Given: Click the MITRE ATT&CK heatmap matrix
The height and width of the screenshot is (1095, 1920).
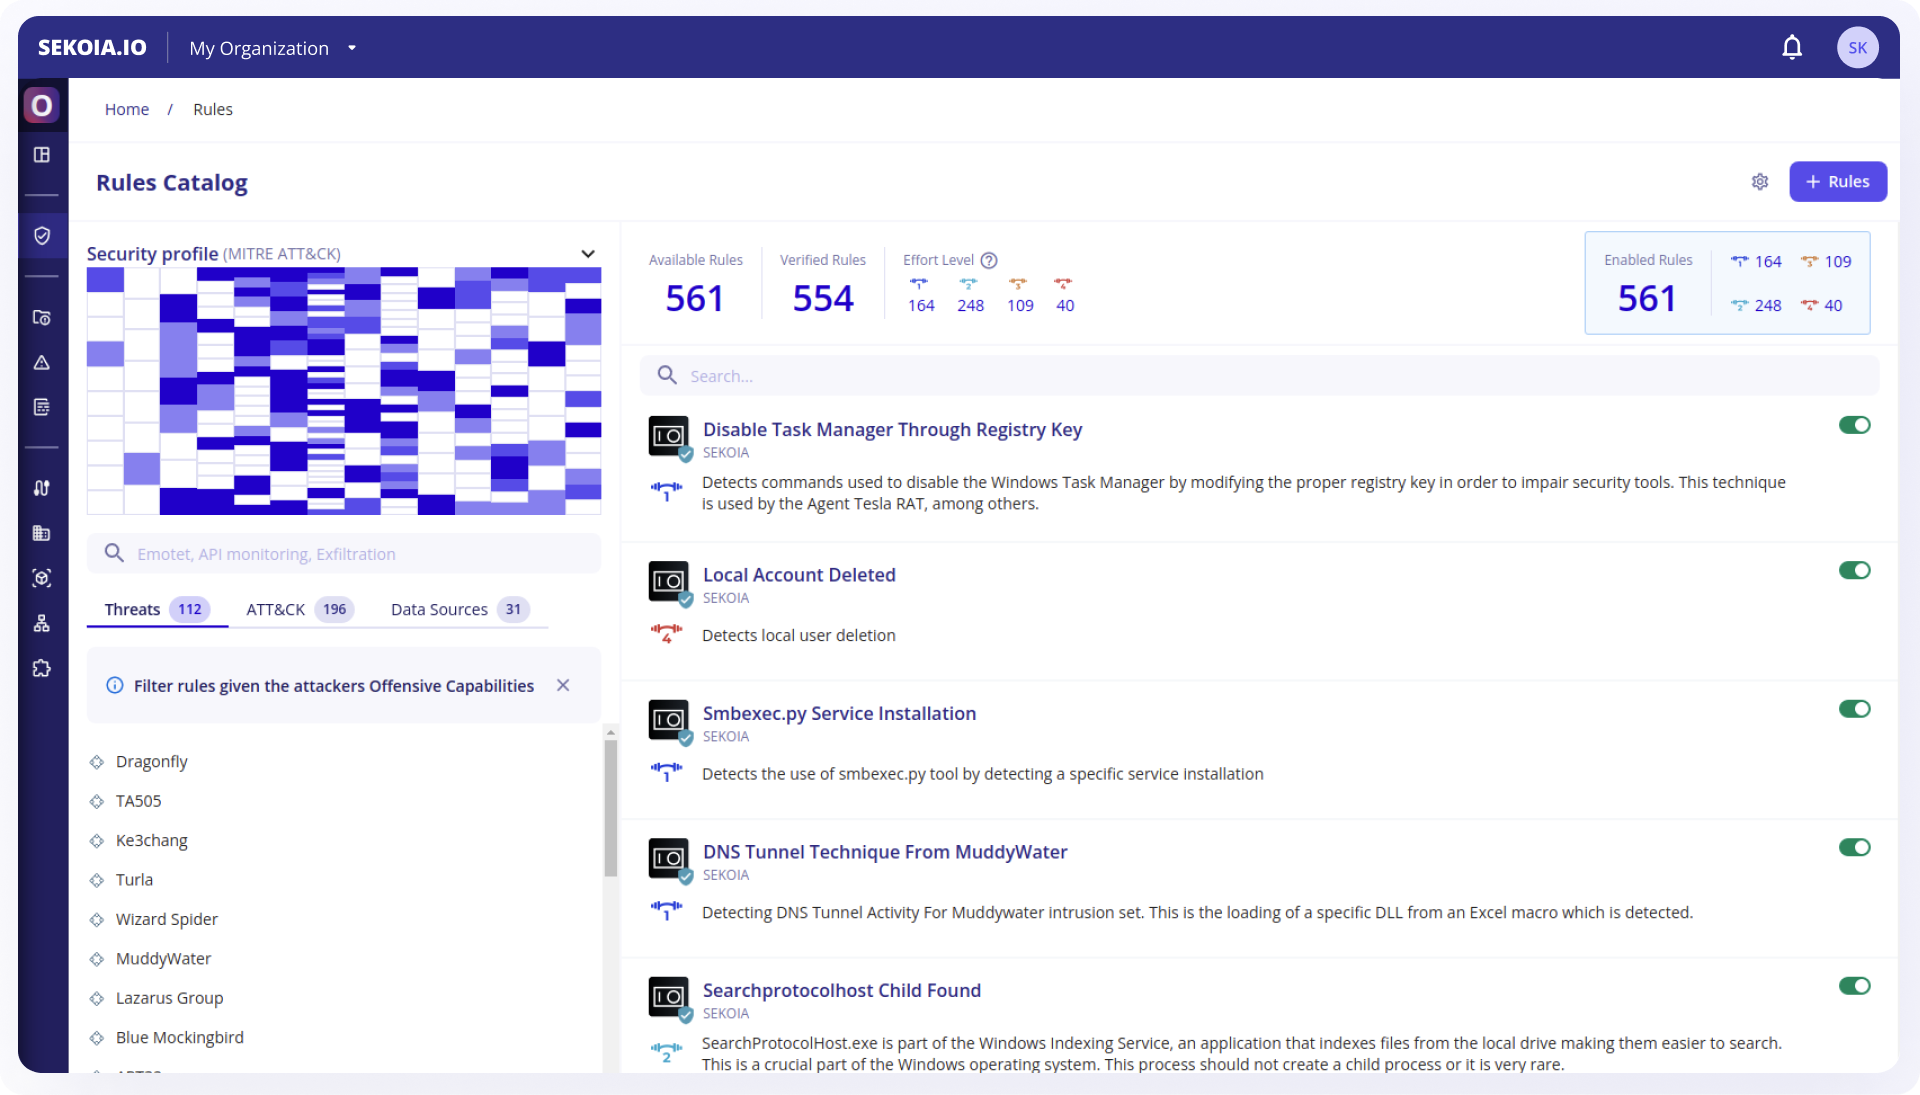Looking at the screenshot, I should pyautogui.click(x=344, y=391).
